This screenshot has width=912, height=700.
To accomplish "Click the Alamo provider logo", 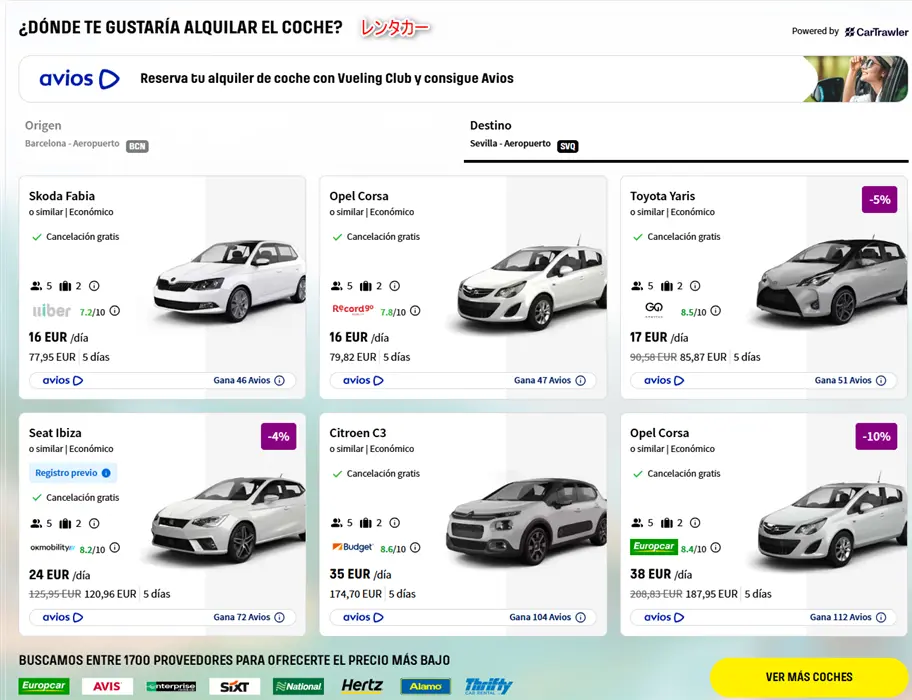I will click(x=425, y=687).
